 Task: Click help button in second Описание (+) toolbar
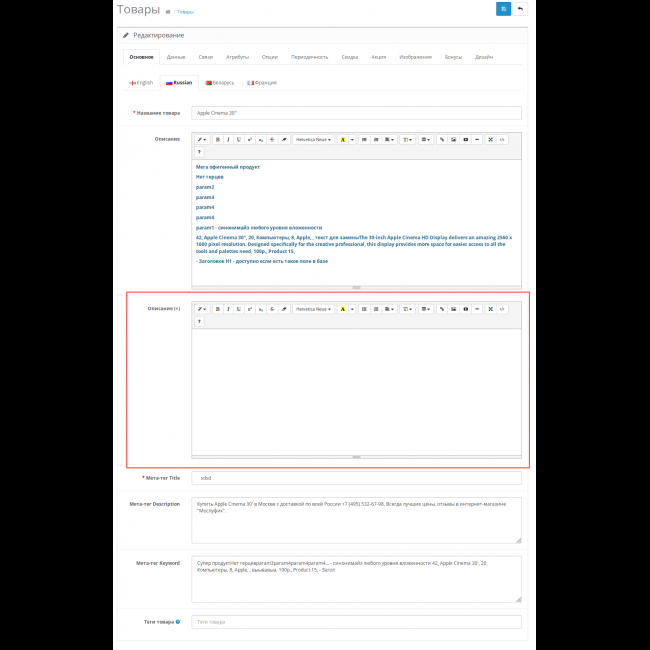point(199,321)
